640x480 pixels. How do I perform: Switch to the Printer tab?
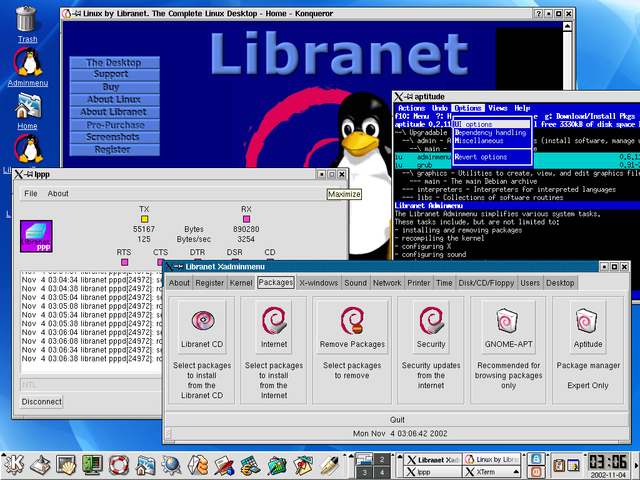click(x=419, y=283)
